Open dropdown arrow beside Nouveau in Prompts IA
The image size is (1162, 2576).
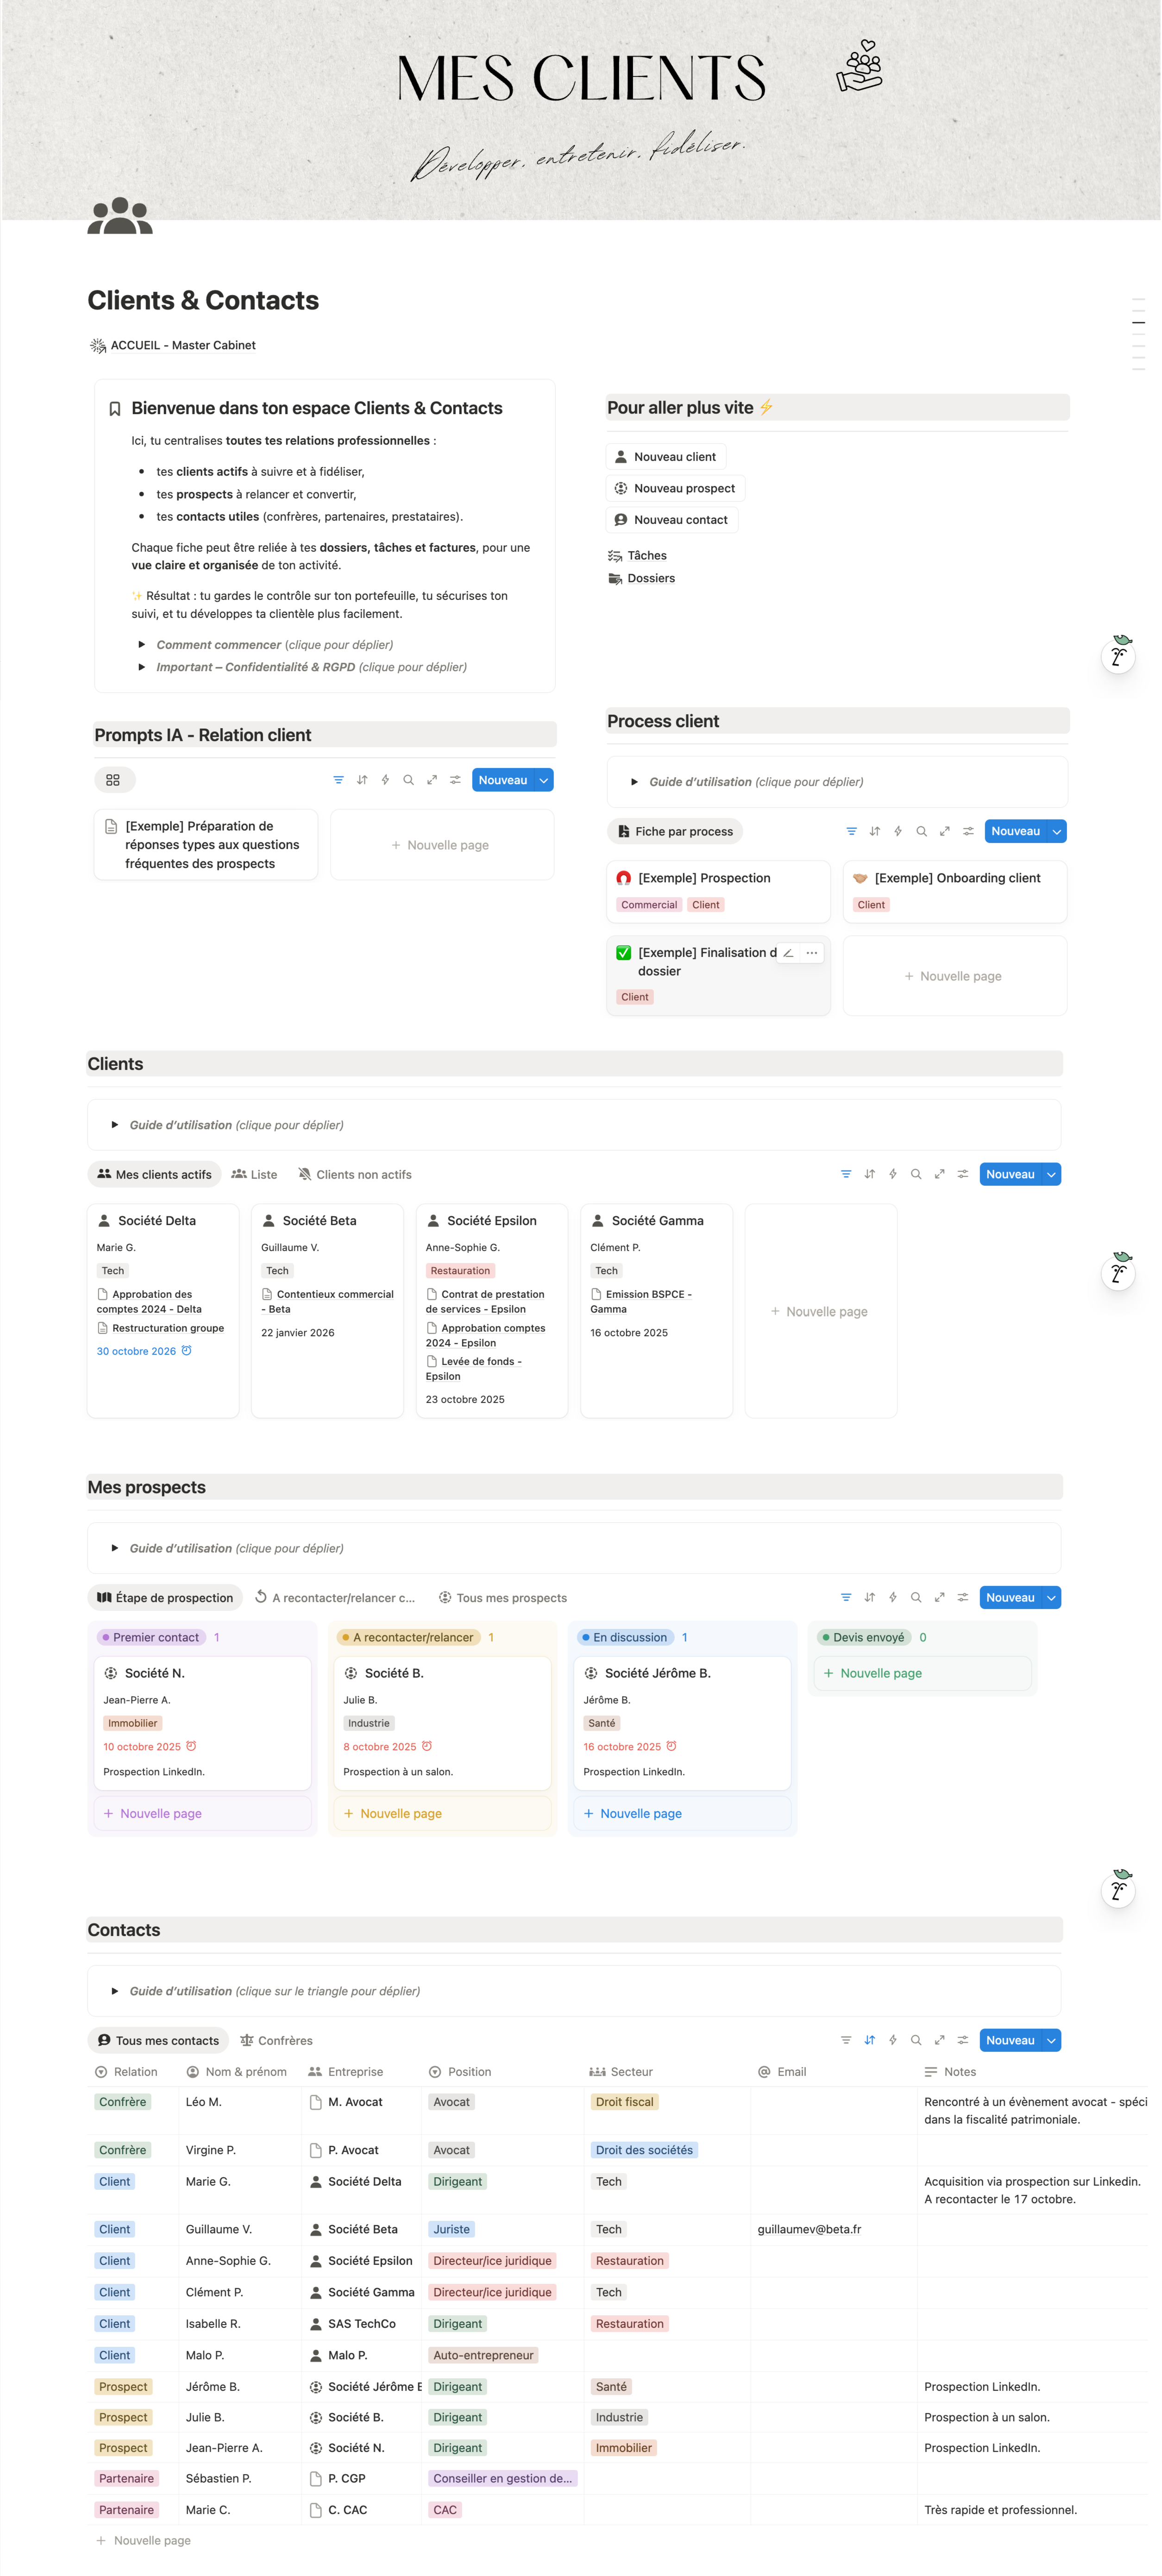(544, 780)
